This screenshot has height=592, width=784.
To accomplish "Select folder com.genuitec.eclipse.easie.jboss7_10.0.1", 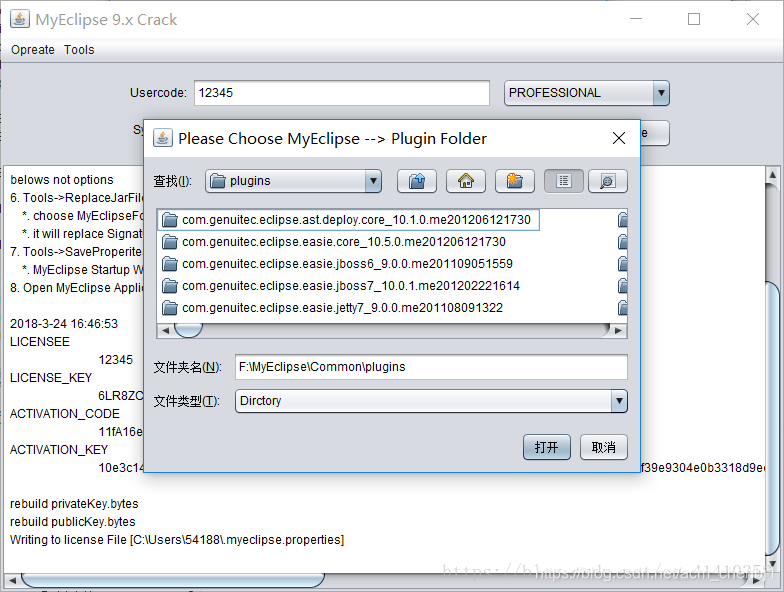I will [x=341, y=286].
